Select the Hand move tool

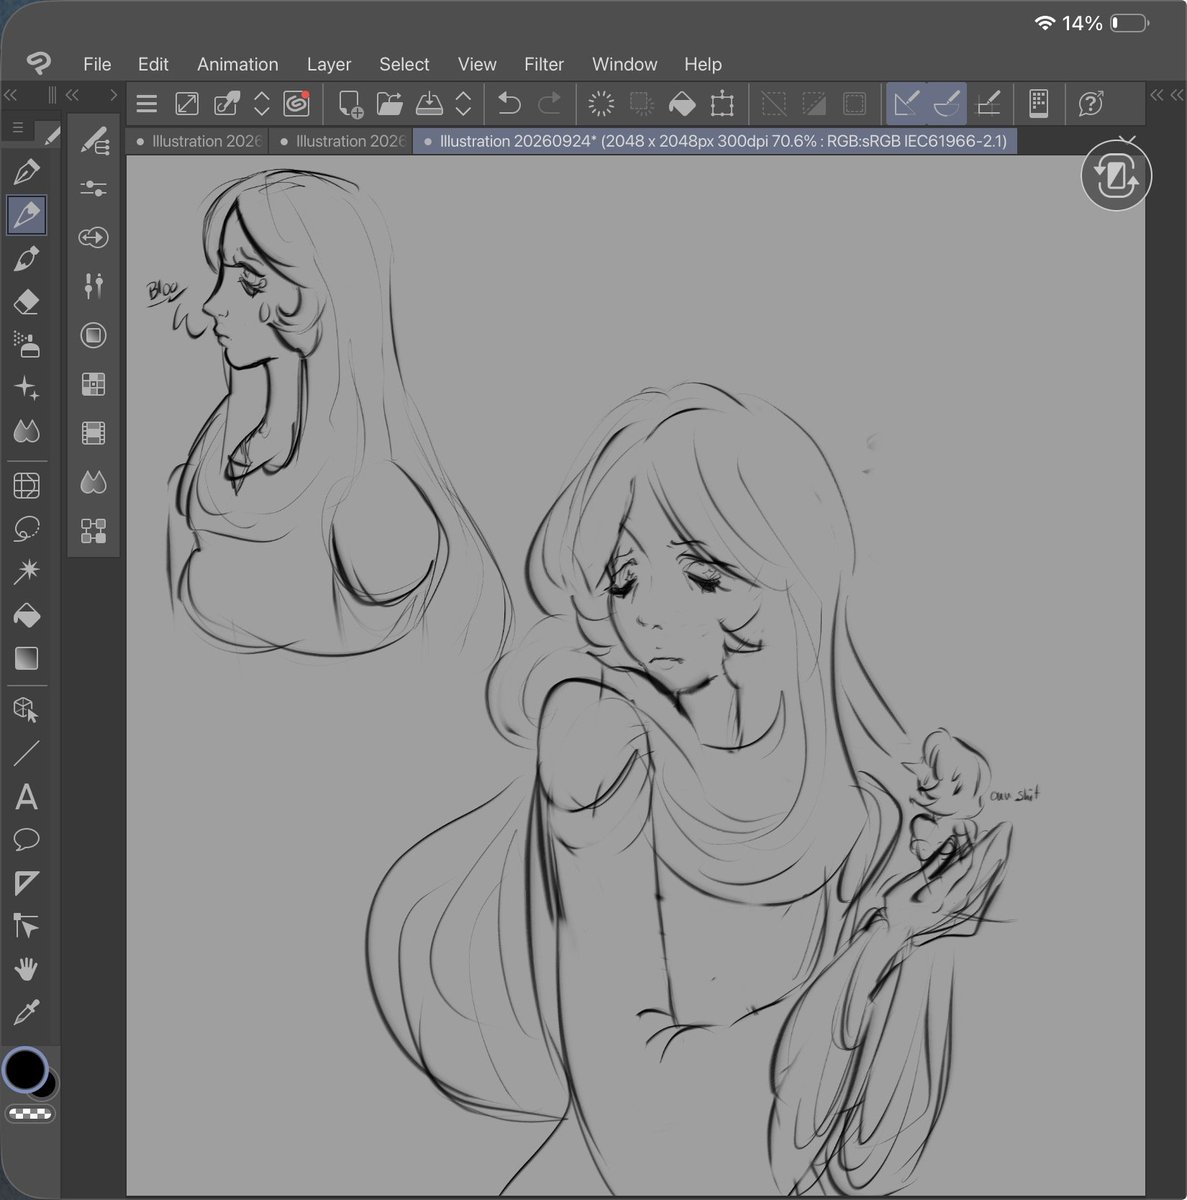[27, 969]
